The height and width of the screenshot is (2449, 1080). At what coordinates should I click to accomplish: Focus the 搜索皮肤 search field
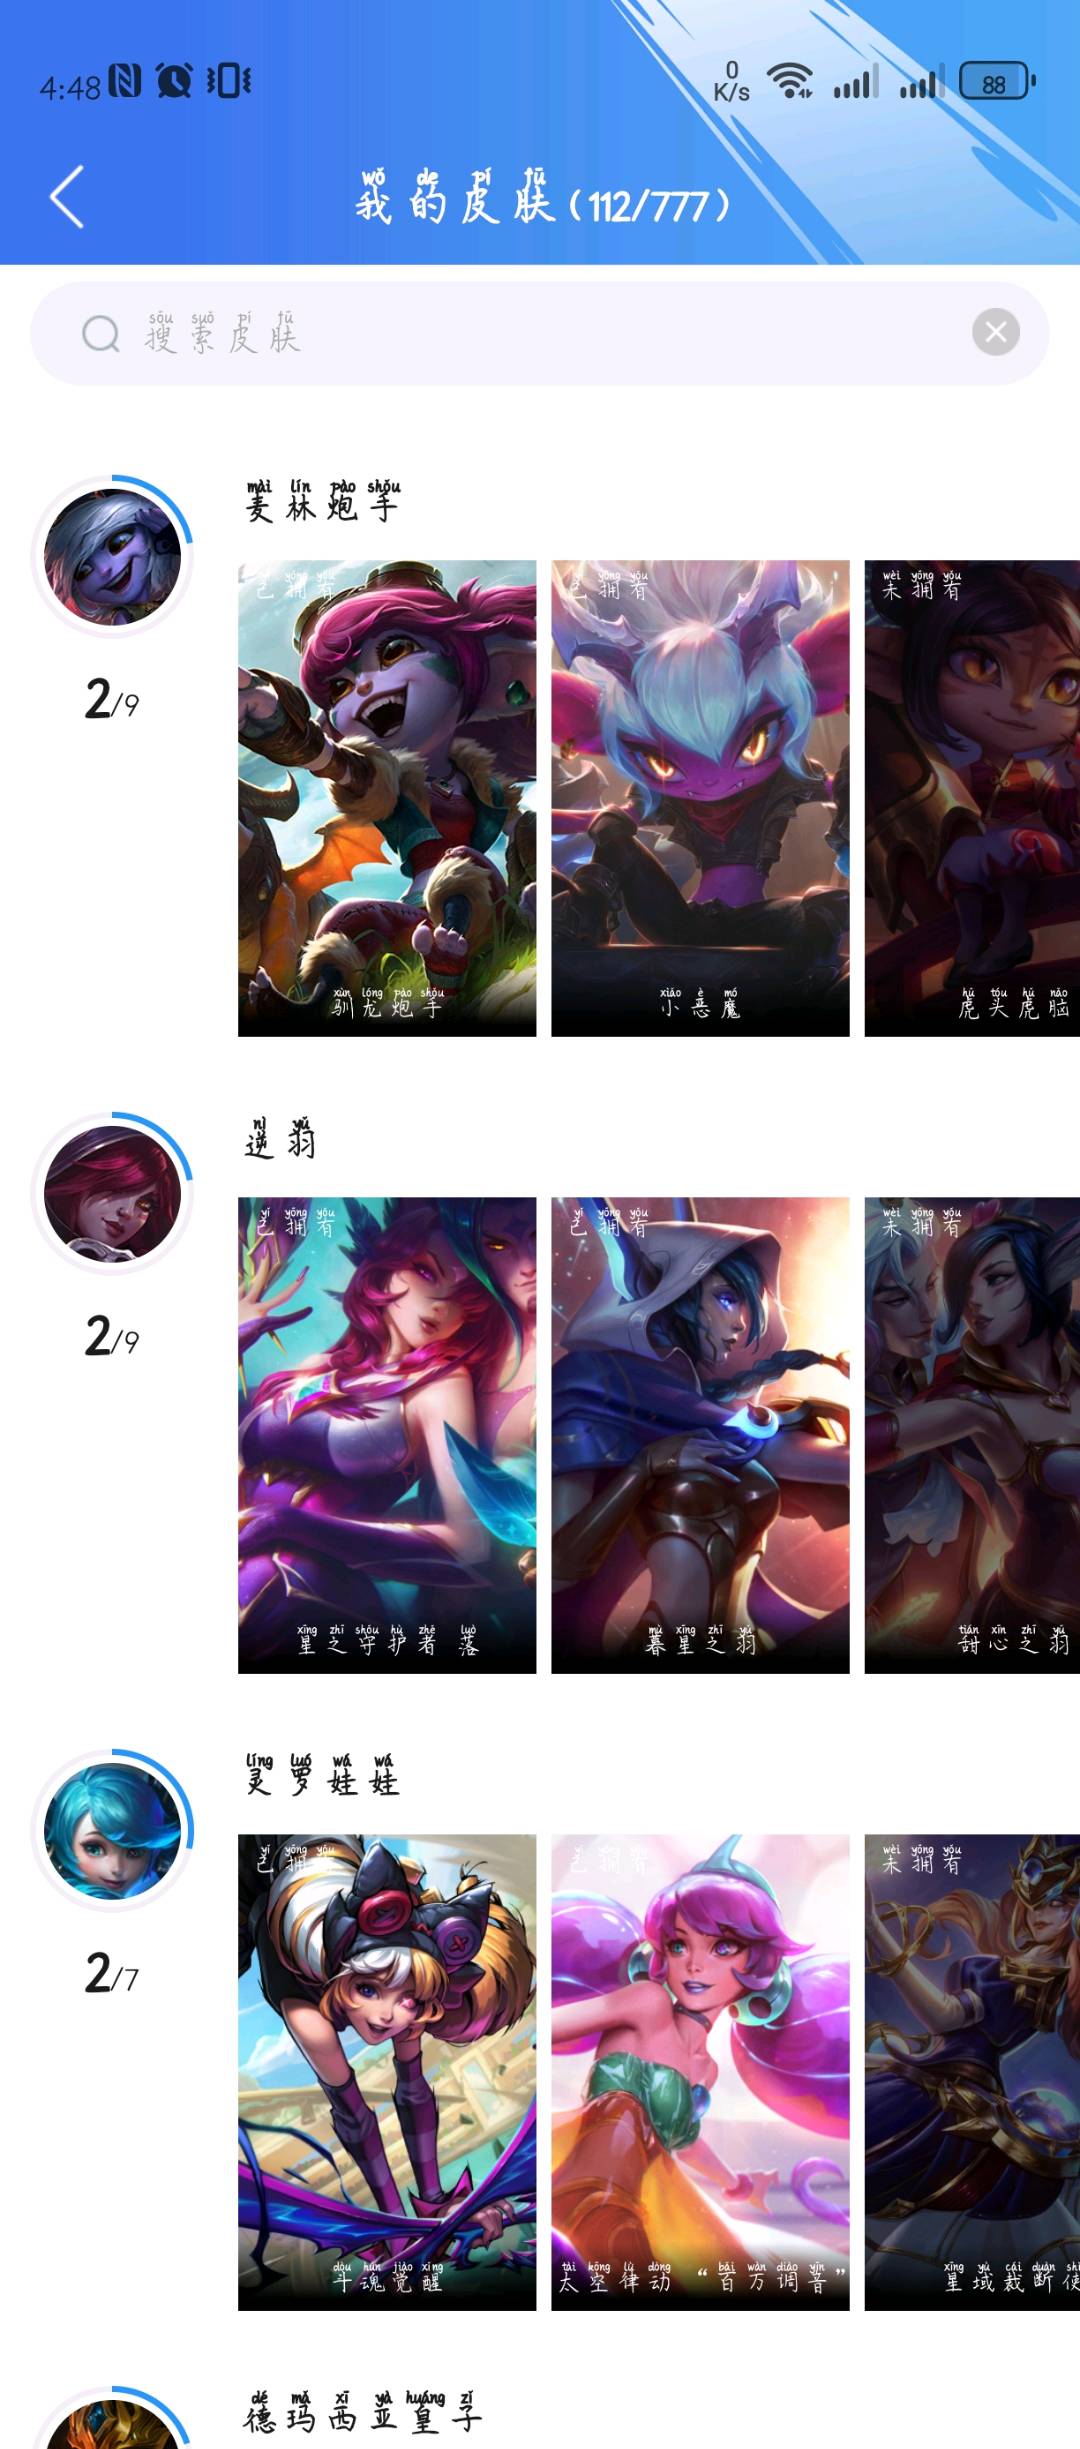[x=540, y=333]
